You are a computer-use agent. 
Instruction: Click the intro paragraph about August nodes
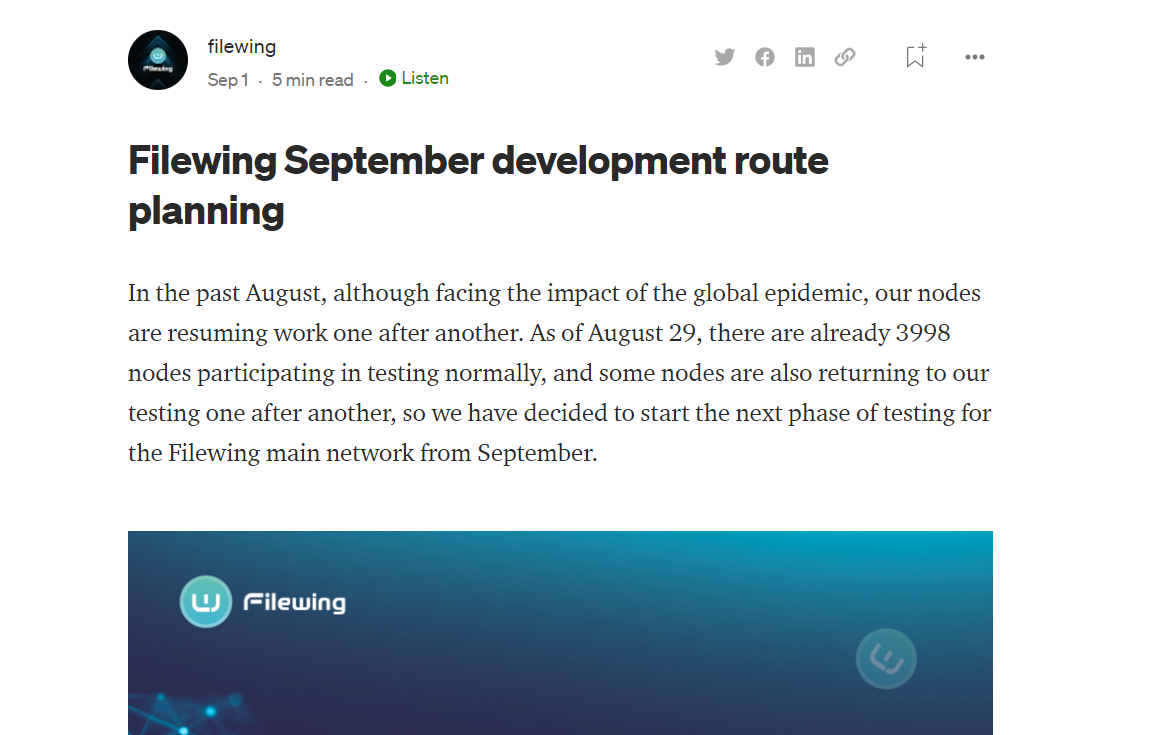pos(560,372)
